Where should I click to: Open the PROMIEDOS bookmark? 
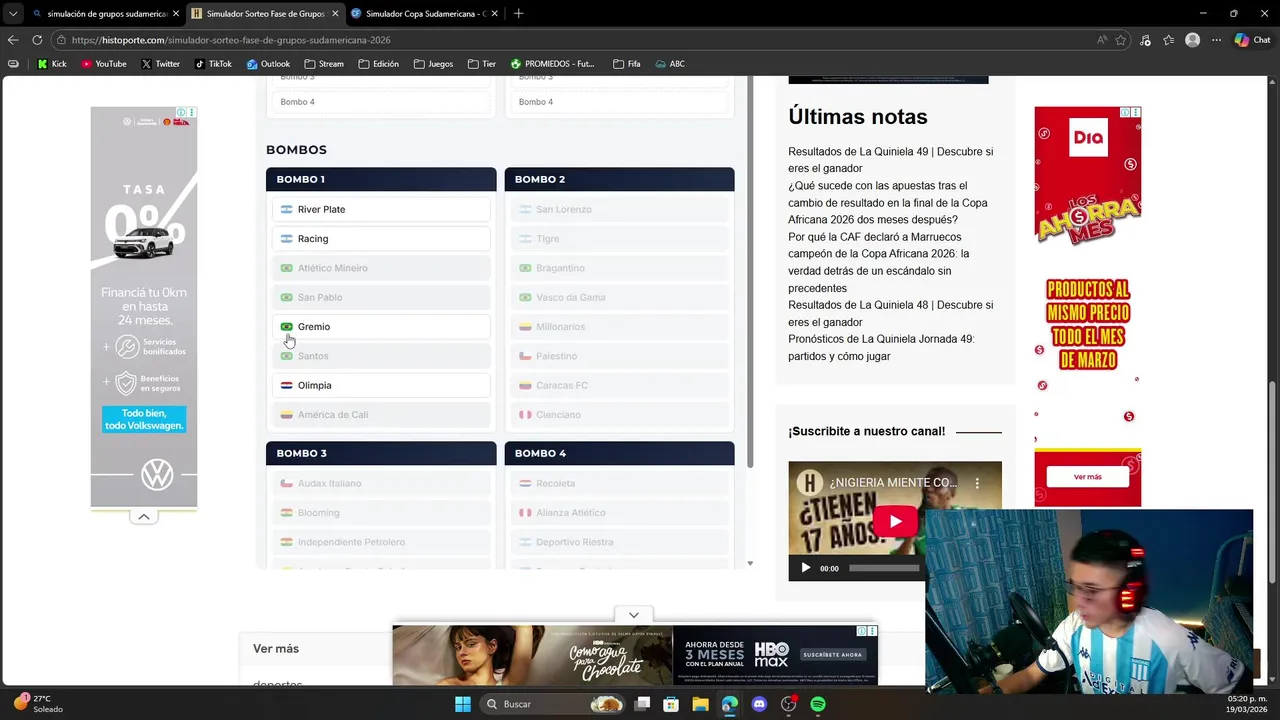coord(552,64)
